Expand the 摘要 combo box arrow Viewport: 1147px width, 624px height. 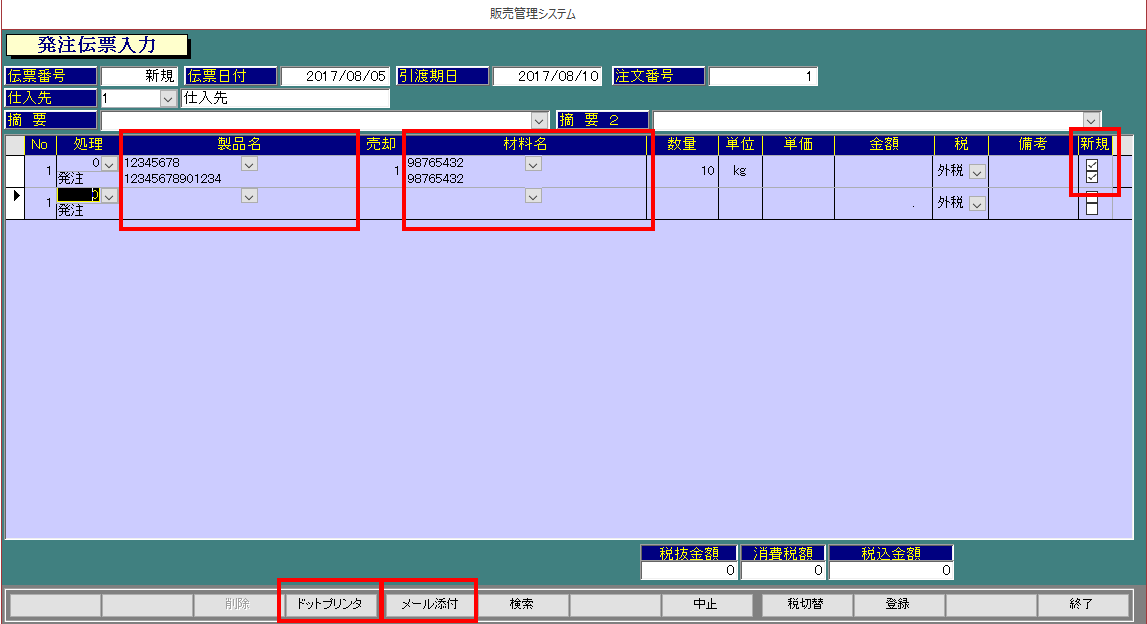[x=539, y=121]
